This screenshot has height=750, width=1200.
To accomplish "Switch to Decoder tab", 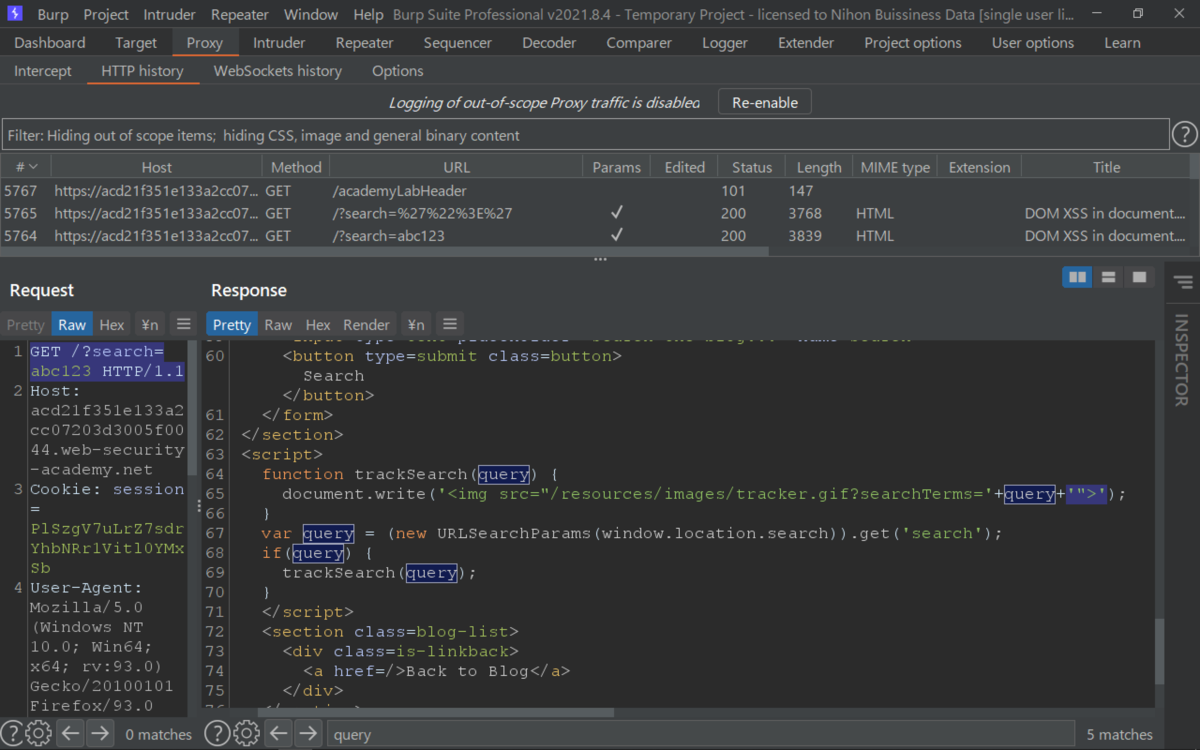I will (x=549, y=43).
